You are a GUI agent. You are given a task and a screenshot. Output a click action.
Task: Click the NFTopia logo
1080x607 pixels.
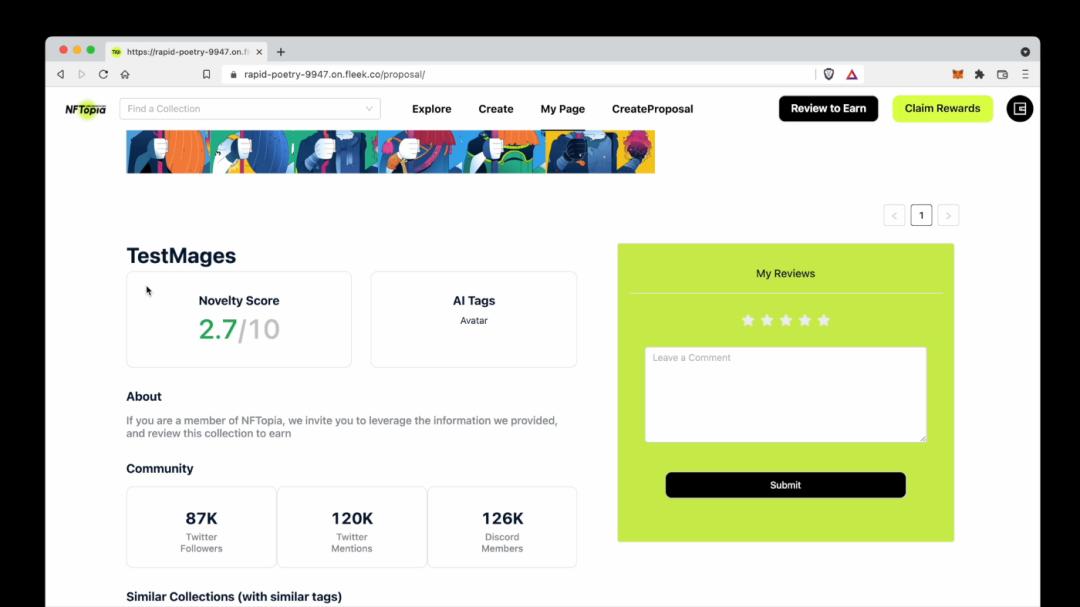(85, 109)
